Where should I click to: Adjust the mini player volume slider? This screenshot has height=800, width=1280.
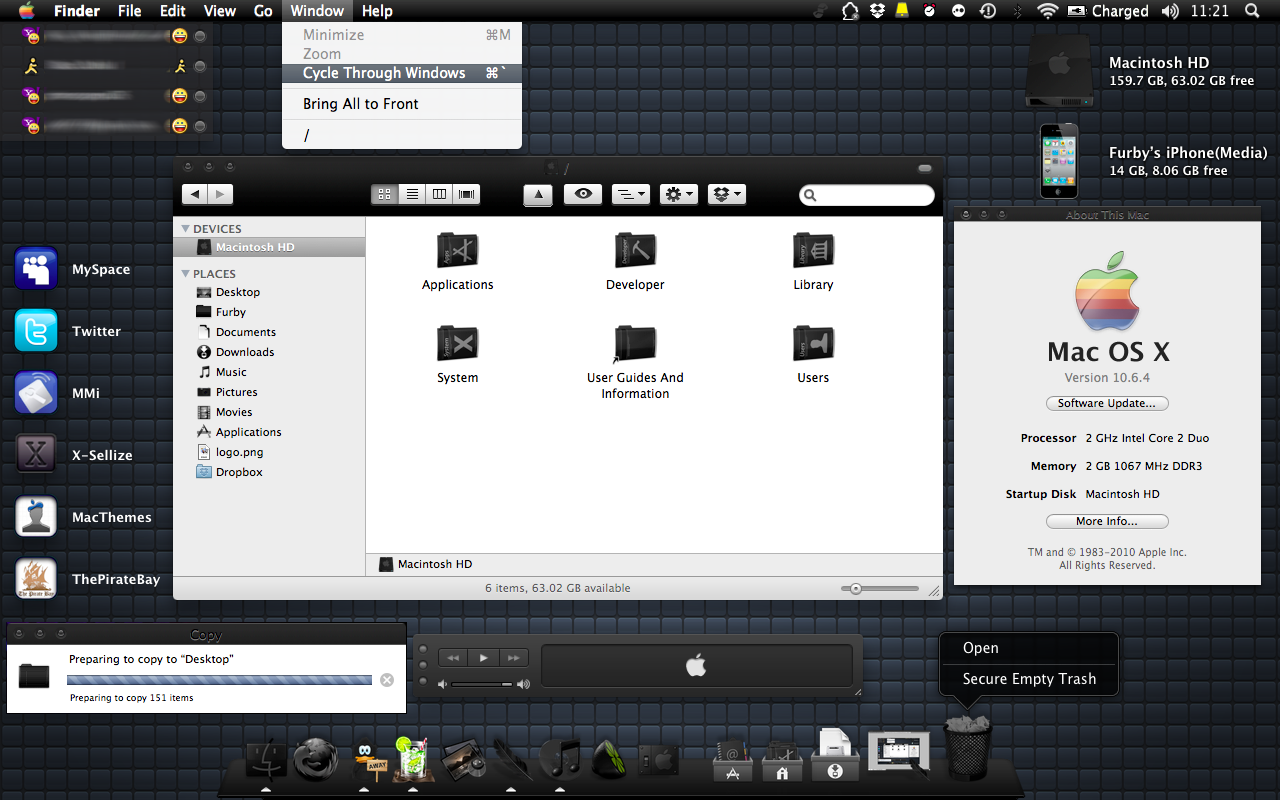(x=484, y=684)
